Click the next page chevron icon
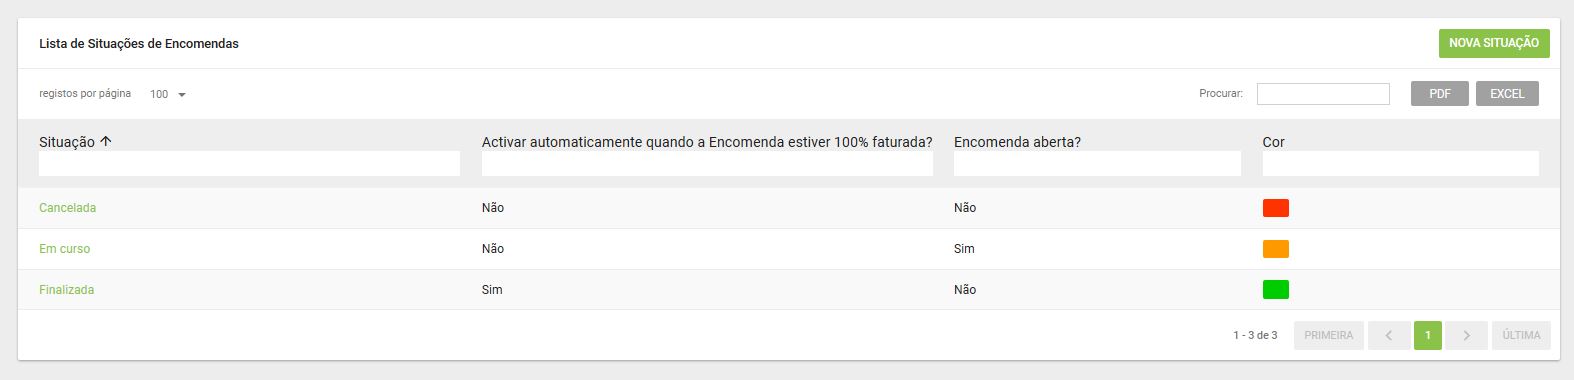Viewport: 1574px width, 380px height. [x=1466, y=335]
